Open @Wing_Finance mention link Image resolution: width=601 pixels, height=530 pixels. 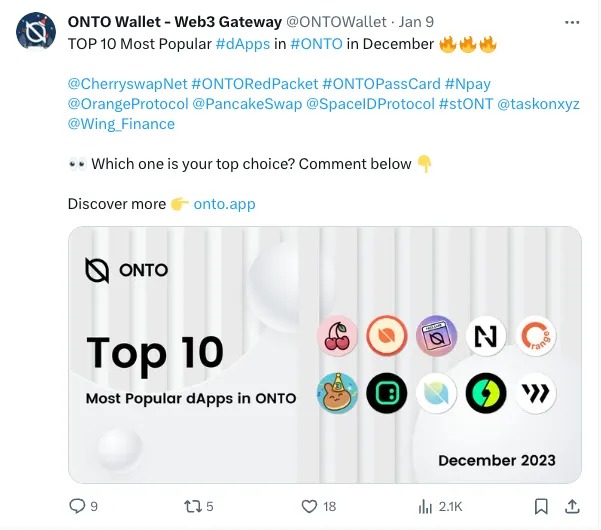point(121,124)
